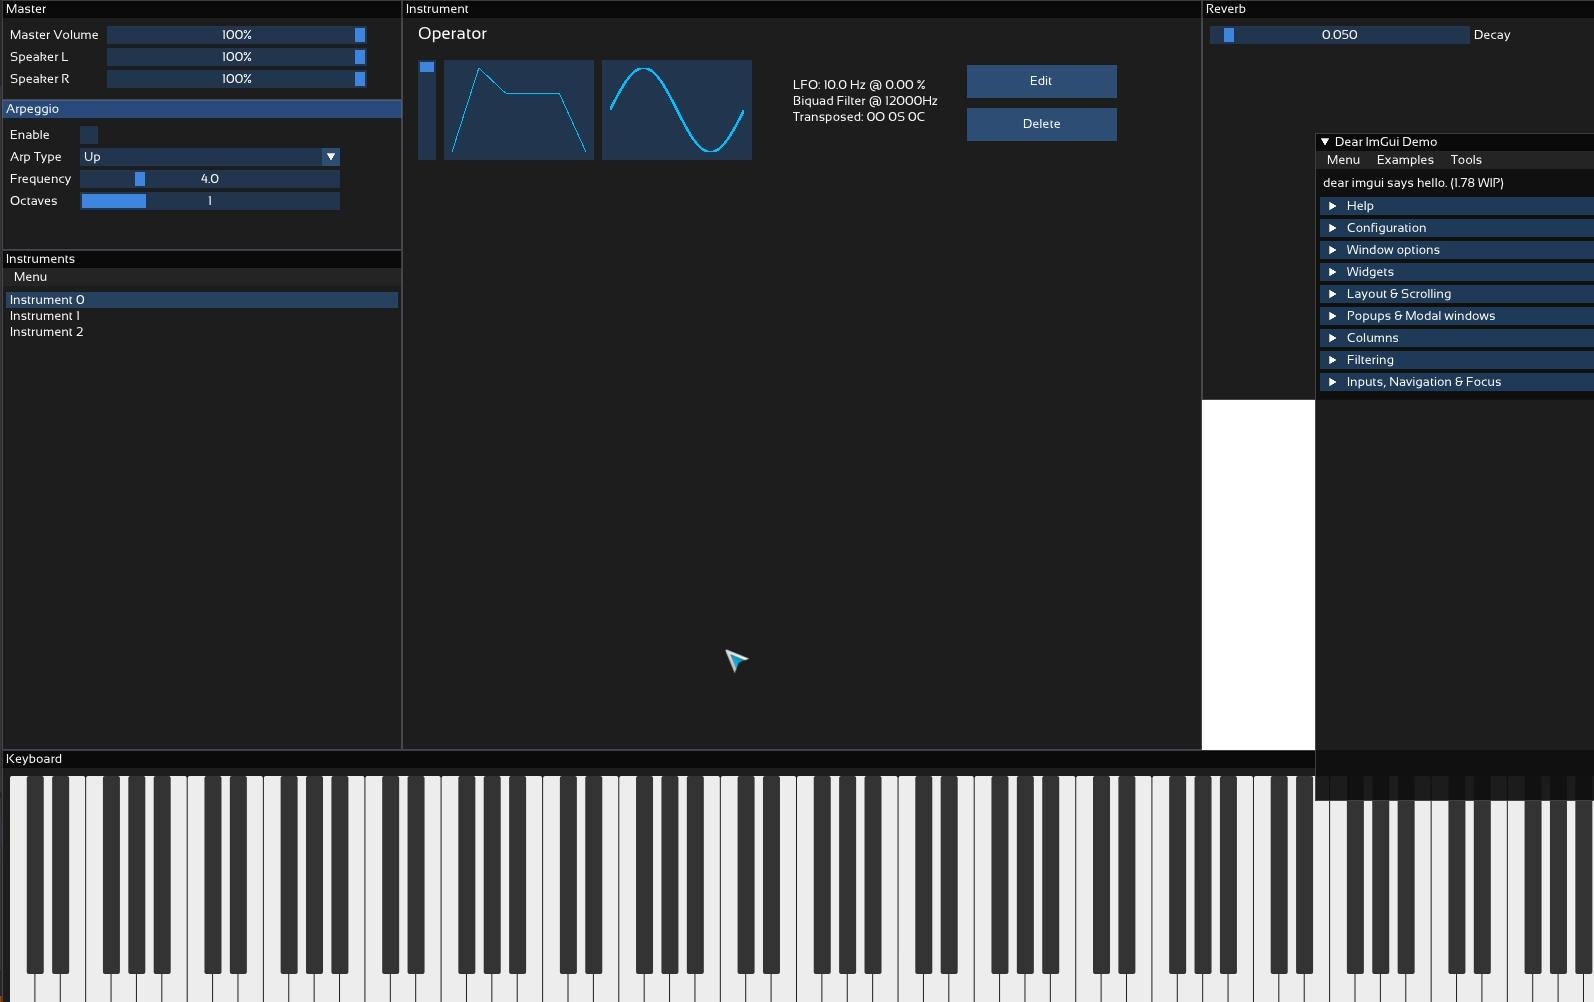Select Instrument 2 in the list
The height and width of the screenshot is (1002, 1594).
tap(46, 332)
